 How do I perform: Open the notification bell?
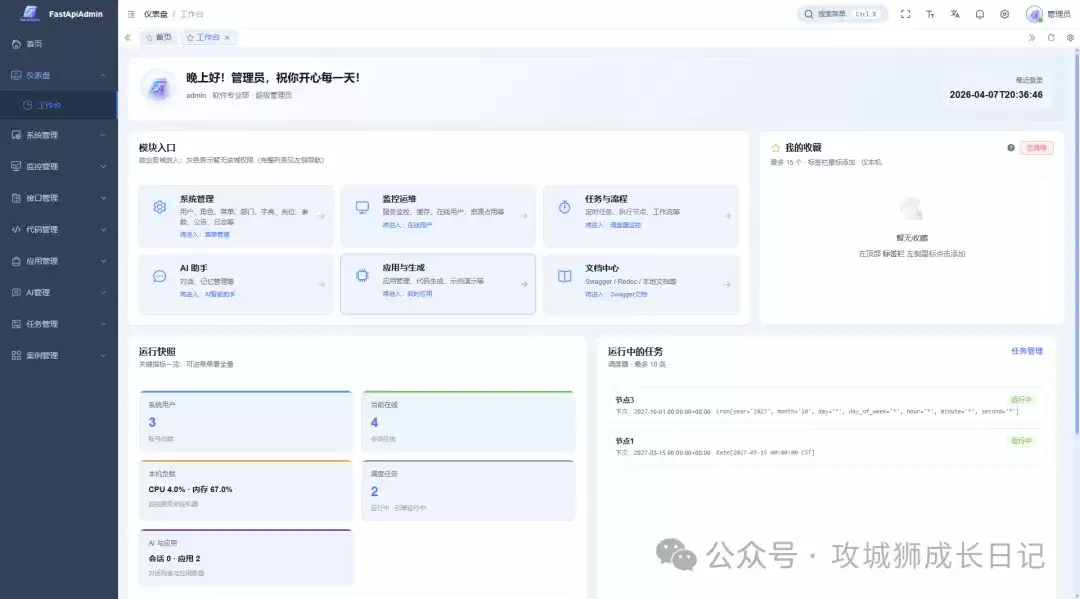click(980, 14)
